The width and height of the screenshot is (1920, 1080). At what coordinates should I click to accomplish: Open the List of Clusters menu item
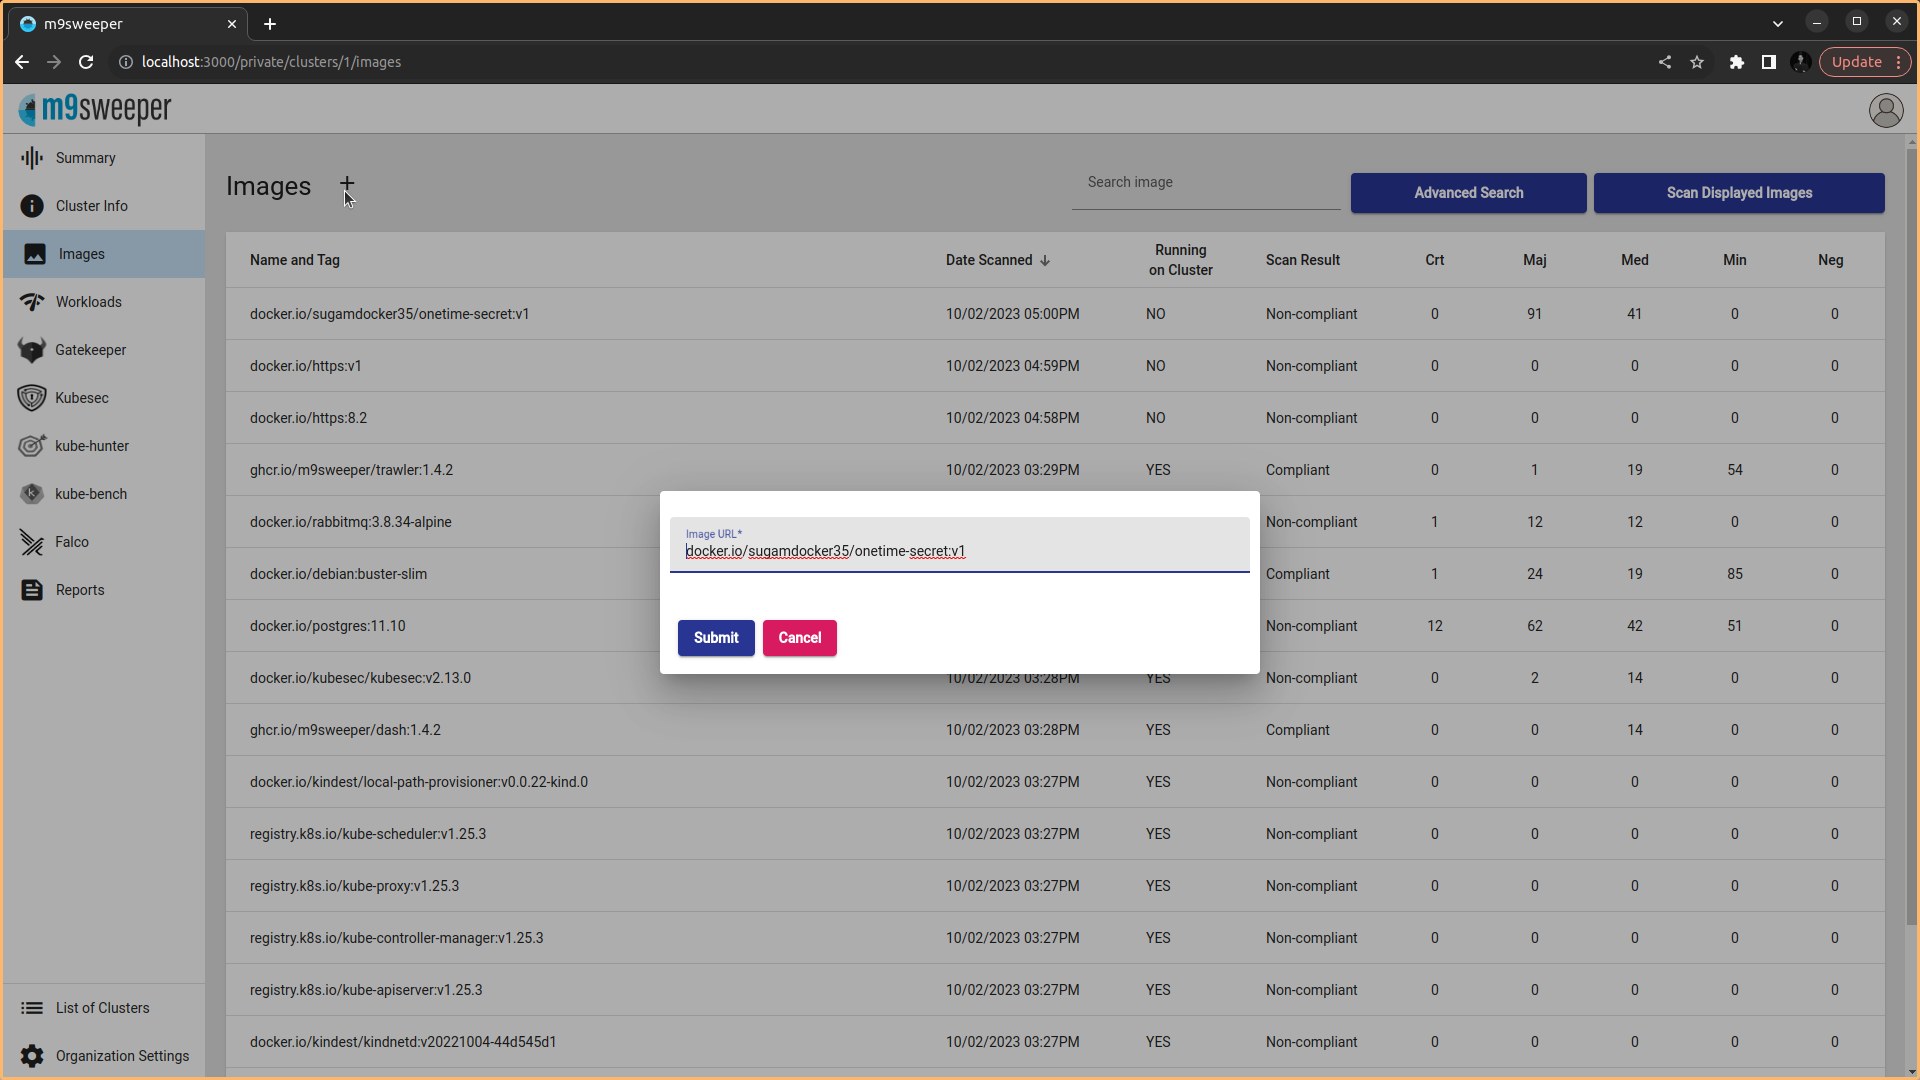102,1008
